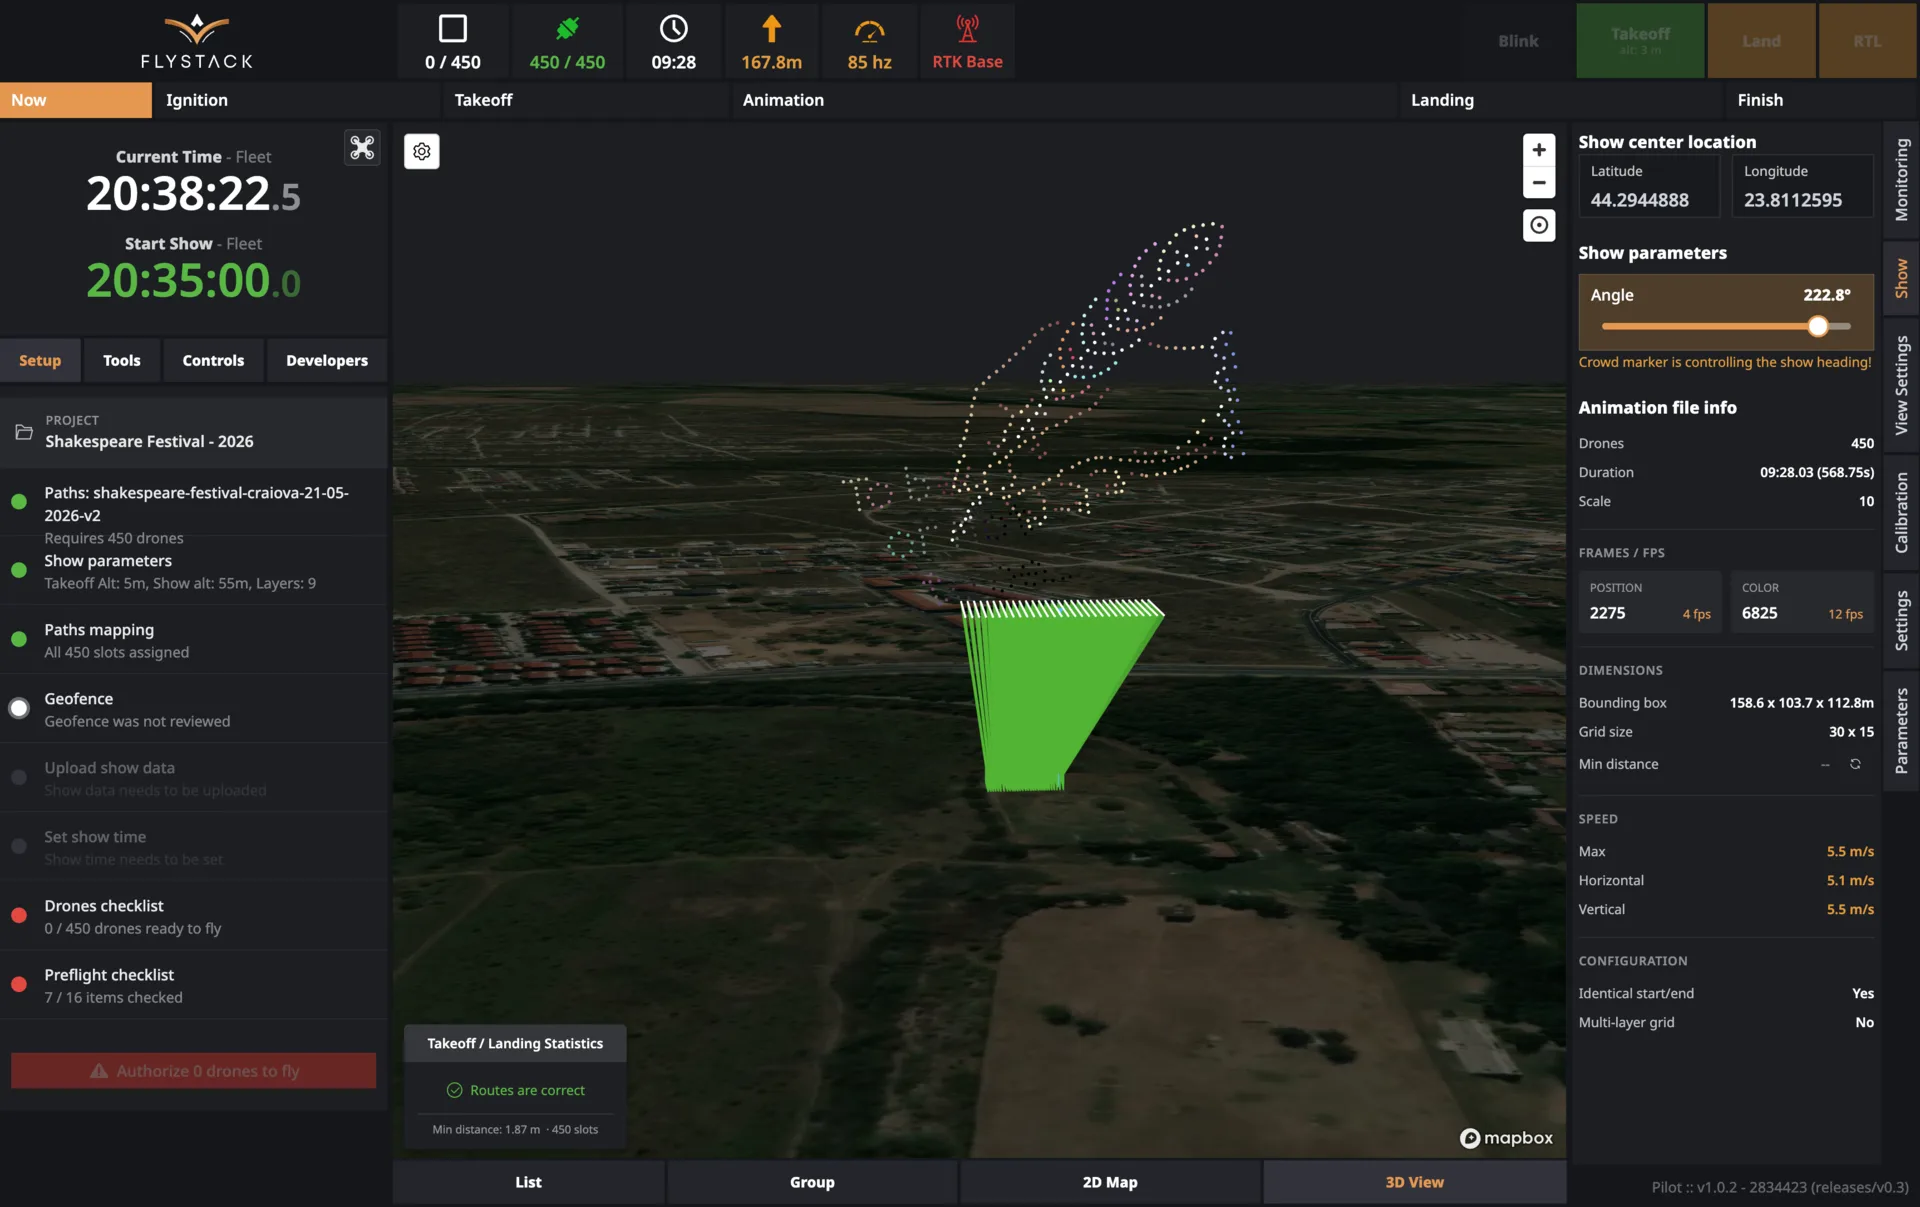Viewport: 1920px width, 1207px height.
Task: Edit the Longitude field
Action: 1802,186
